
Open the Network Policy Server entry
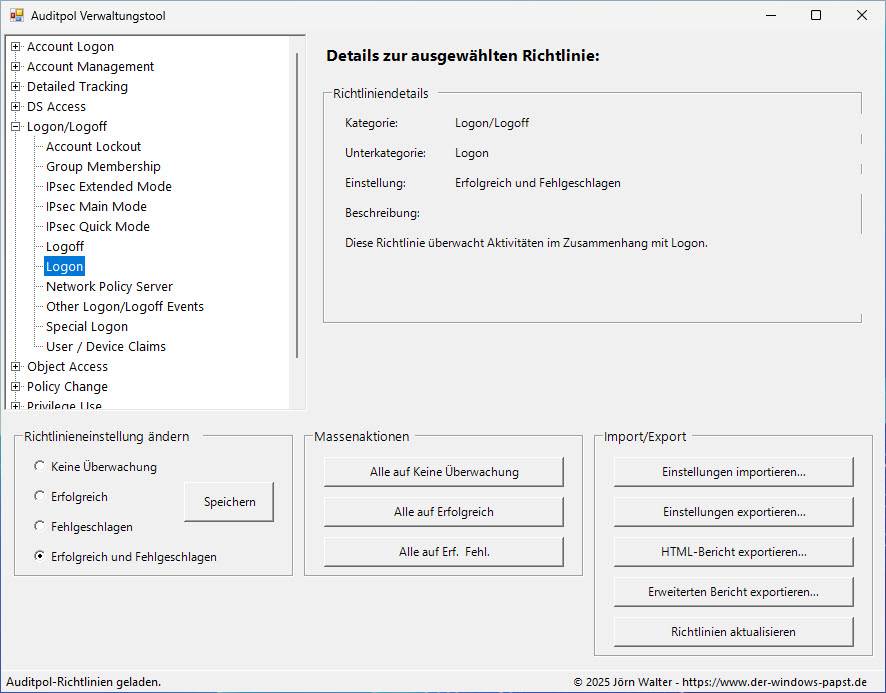(109, 287)
